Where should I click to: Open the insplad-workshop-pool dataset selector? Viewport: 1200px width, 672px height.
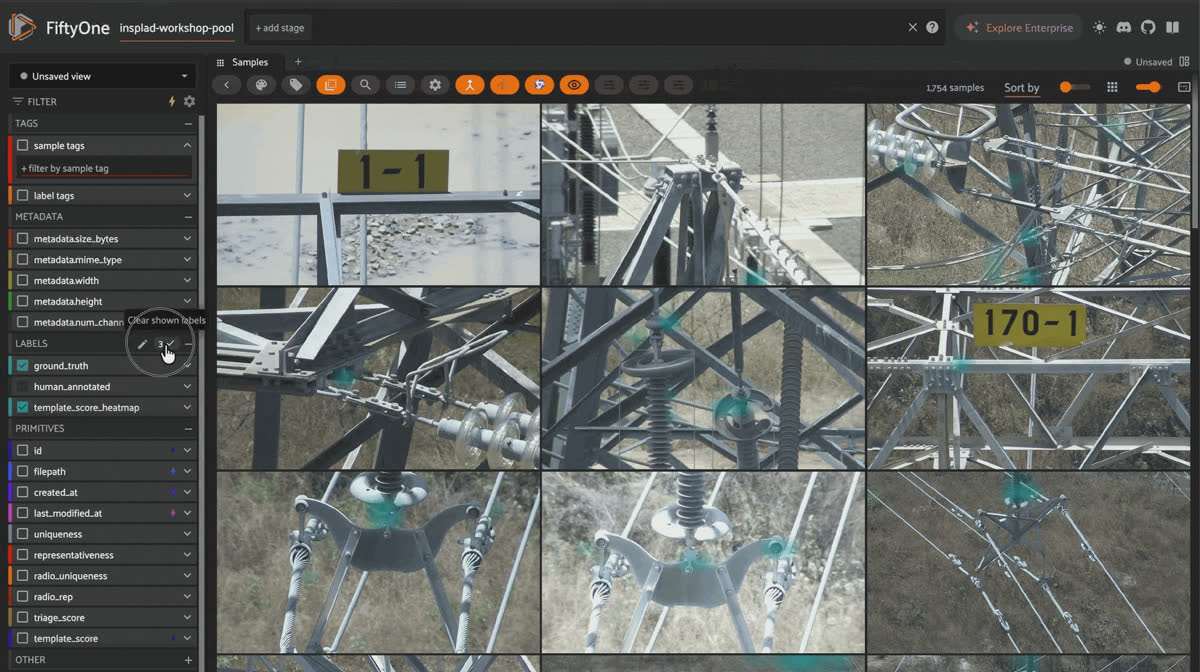(176, 28)
